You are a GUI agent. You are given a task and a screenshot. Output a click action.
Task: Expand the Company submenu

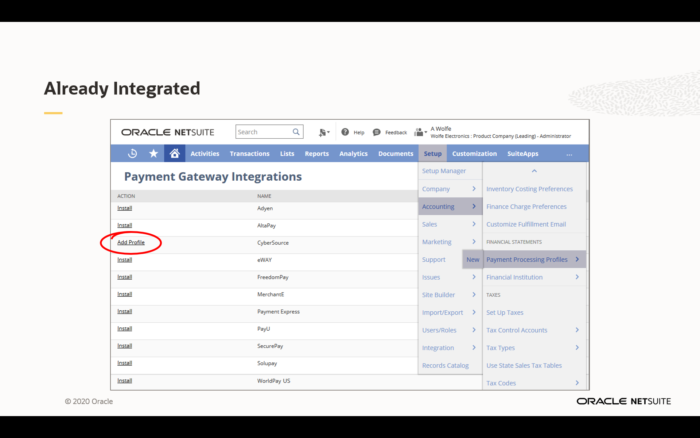[x=450, y=189]
